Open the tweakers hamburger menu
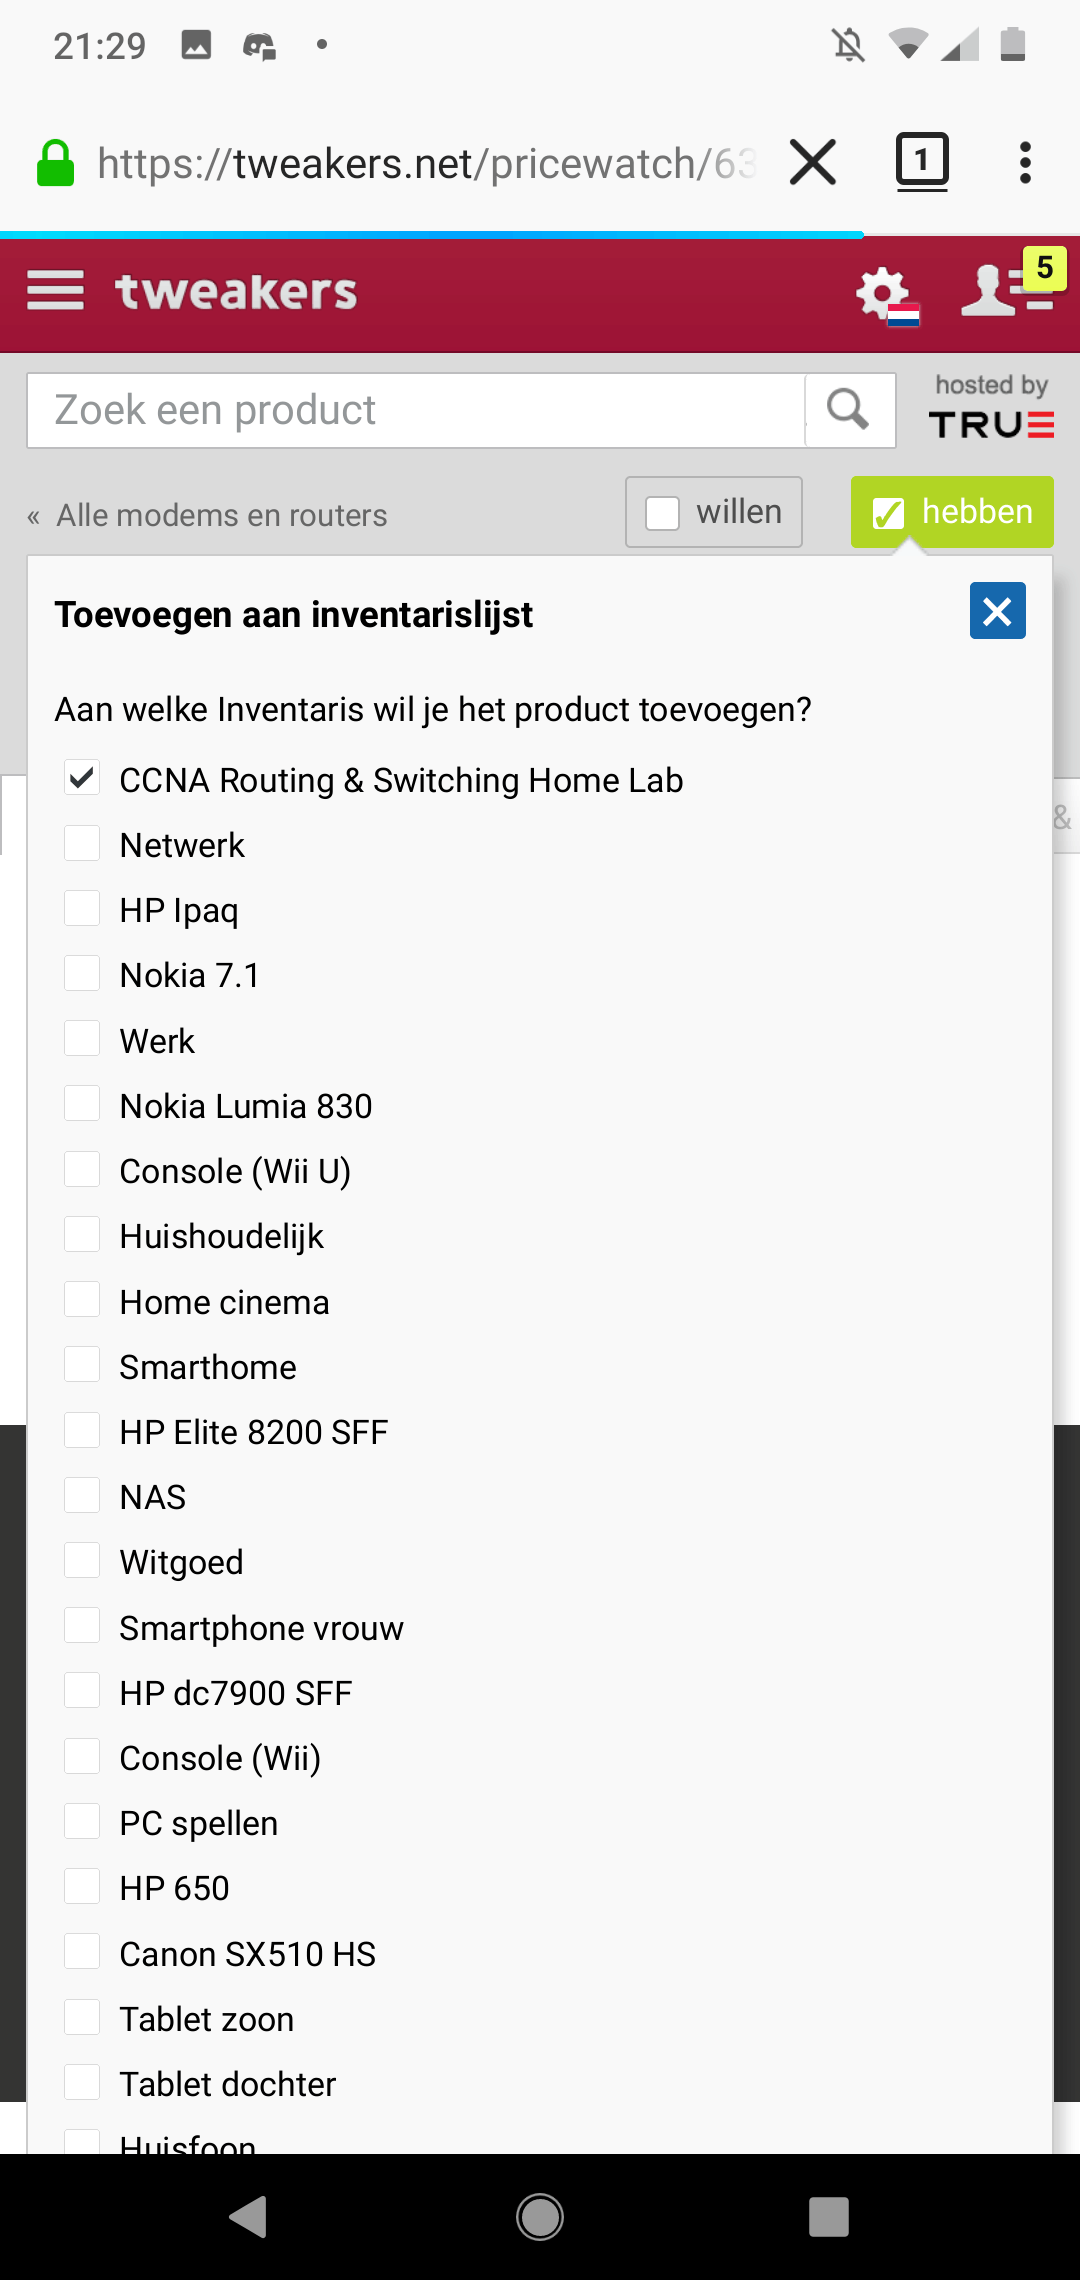Screen dimensions: 1080x2280 coord(55,291)
